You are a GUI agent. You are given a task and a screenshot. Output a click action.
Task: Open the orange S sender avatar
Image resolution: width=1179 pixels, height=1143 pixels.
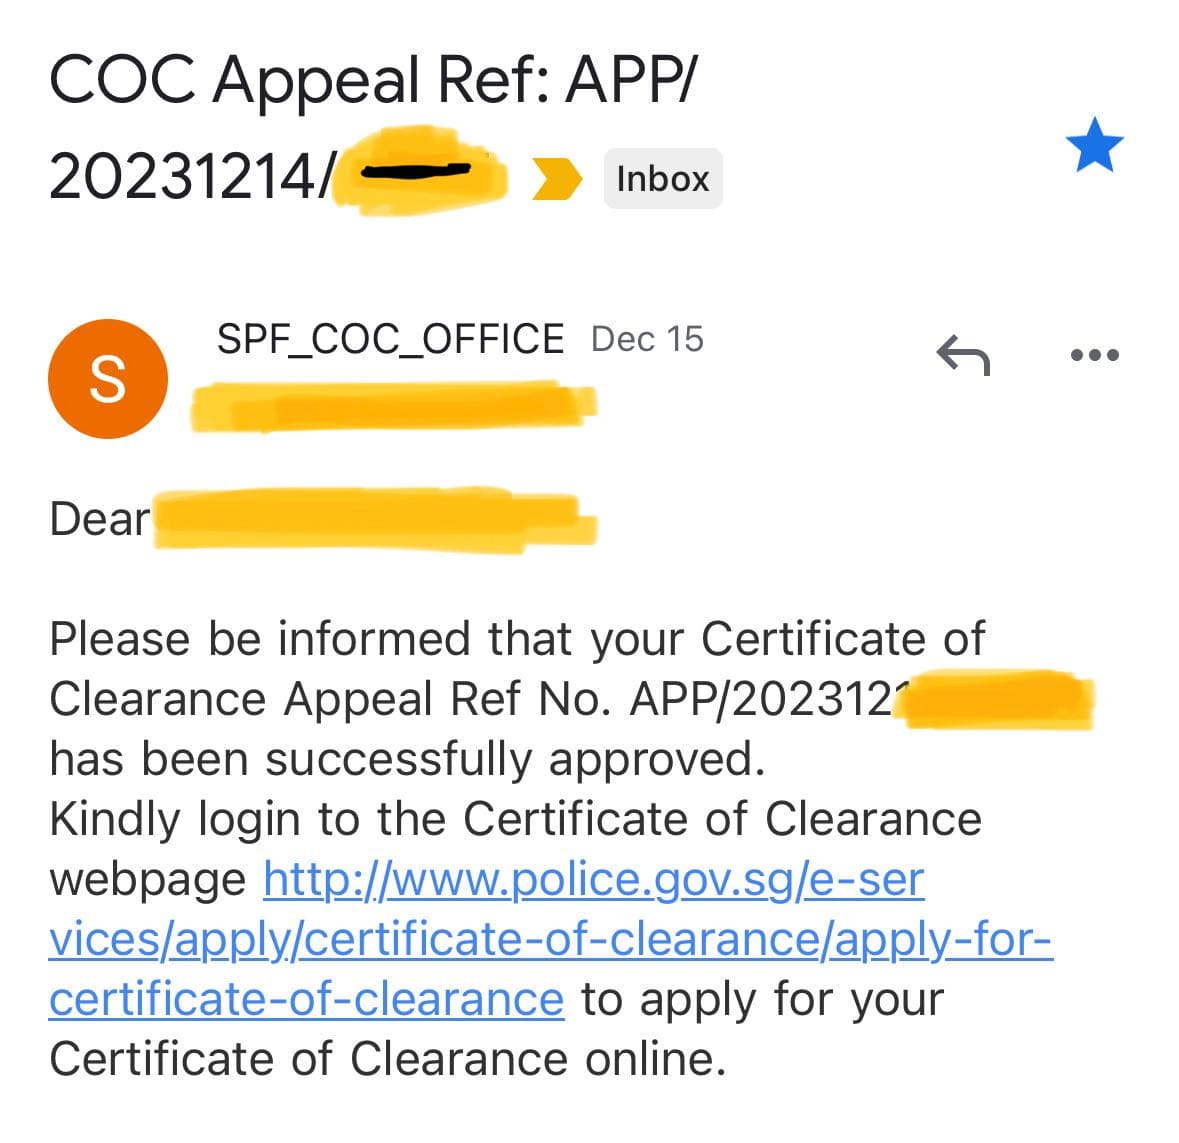pos(108,379)
